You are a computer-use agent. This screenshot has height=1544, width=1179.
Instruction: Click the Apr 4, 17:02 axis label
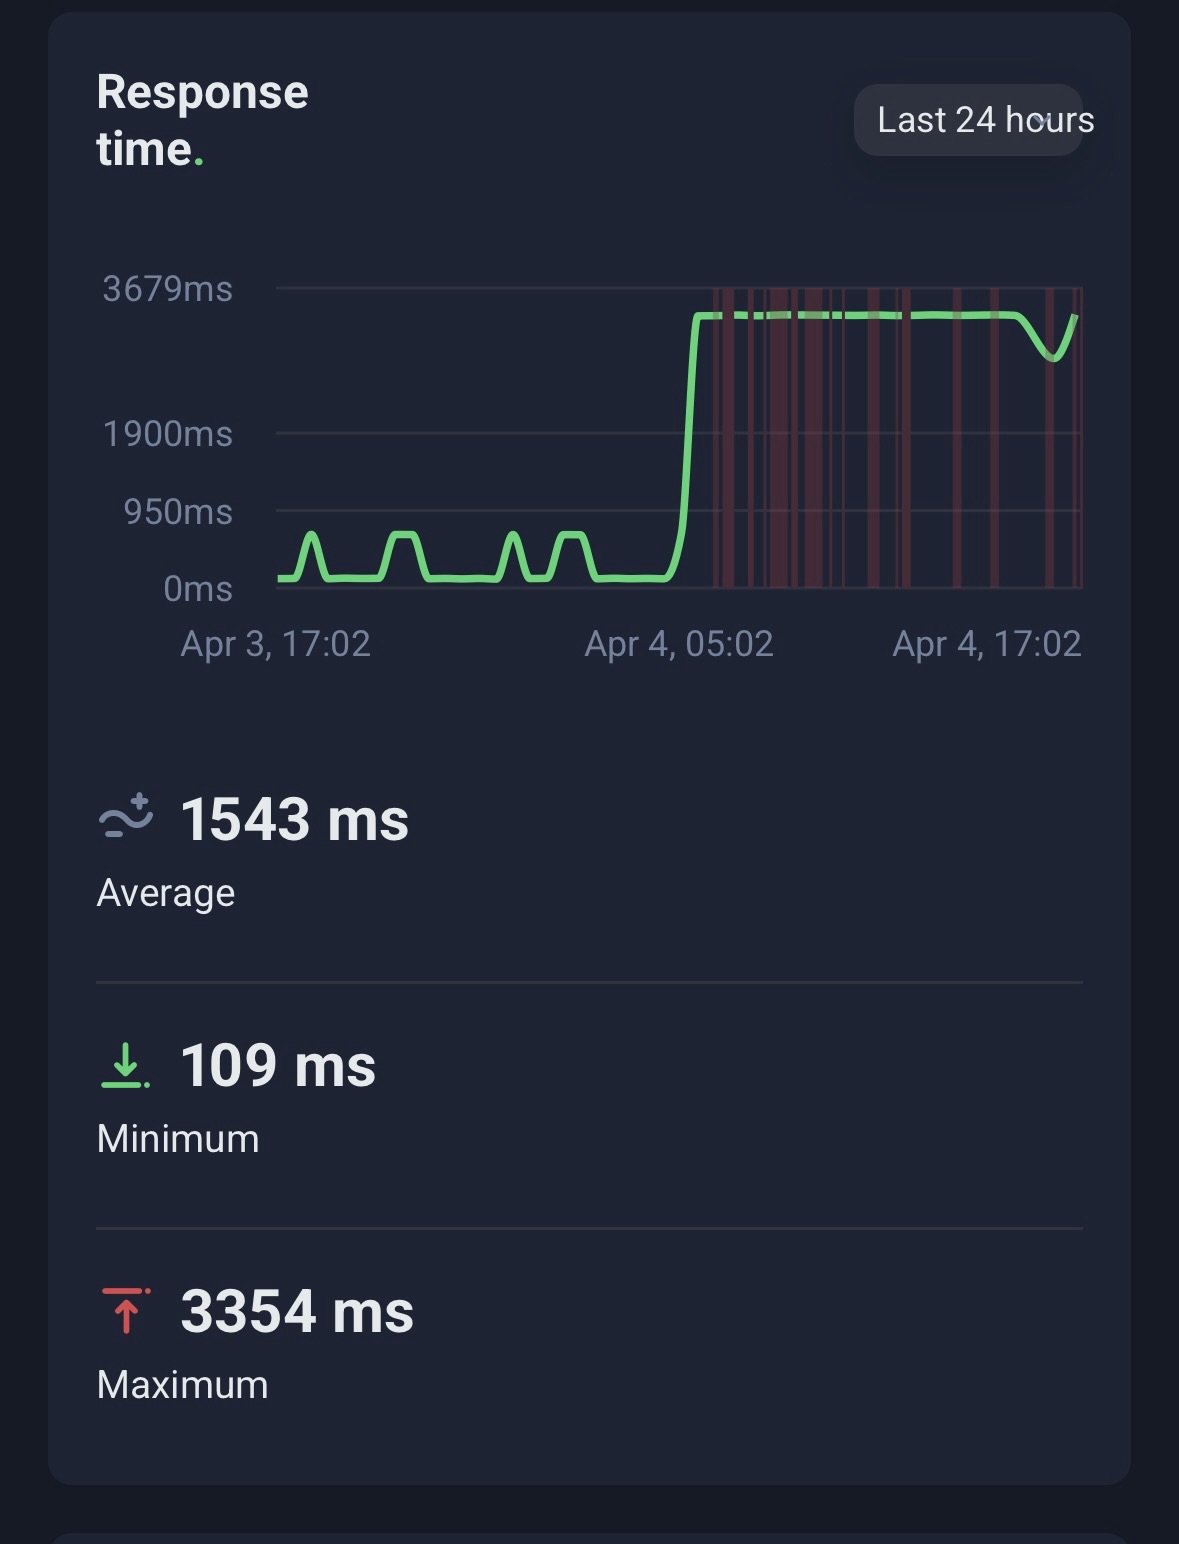pos(986,644)
